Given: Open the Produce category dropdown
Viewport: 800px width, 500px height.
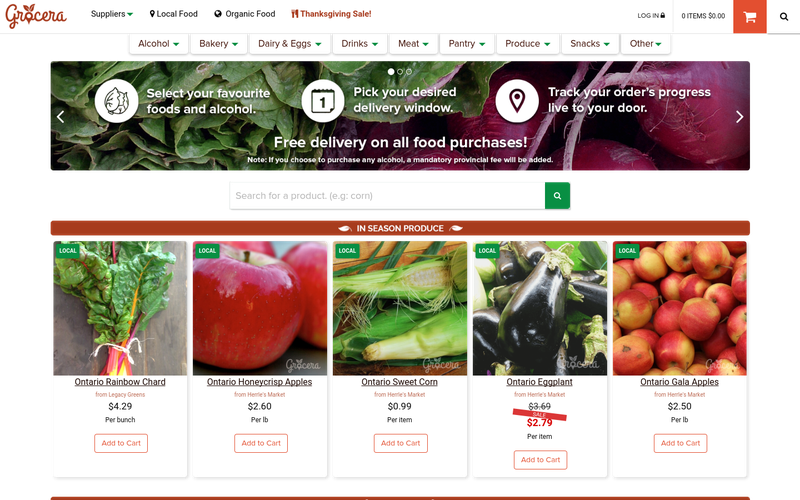Looking at the screenshot, I should pos(528,44).
